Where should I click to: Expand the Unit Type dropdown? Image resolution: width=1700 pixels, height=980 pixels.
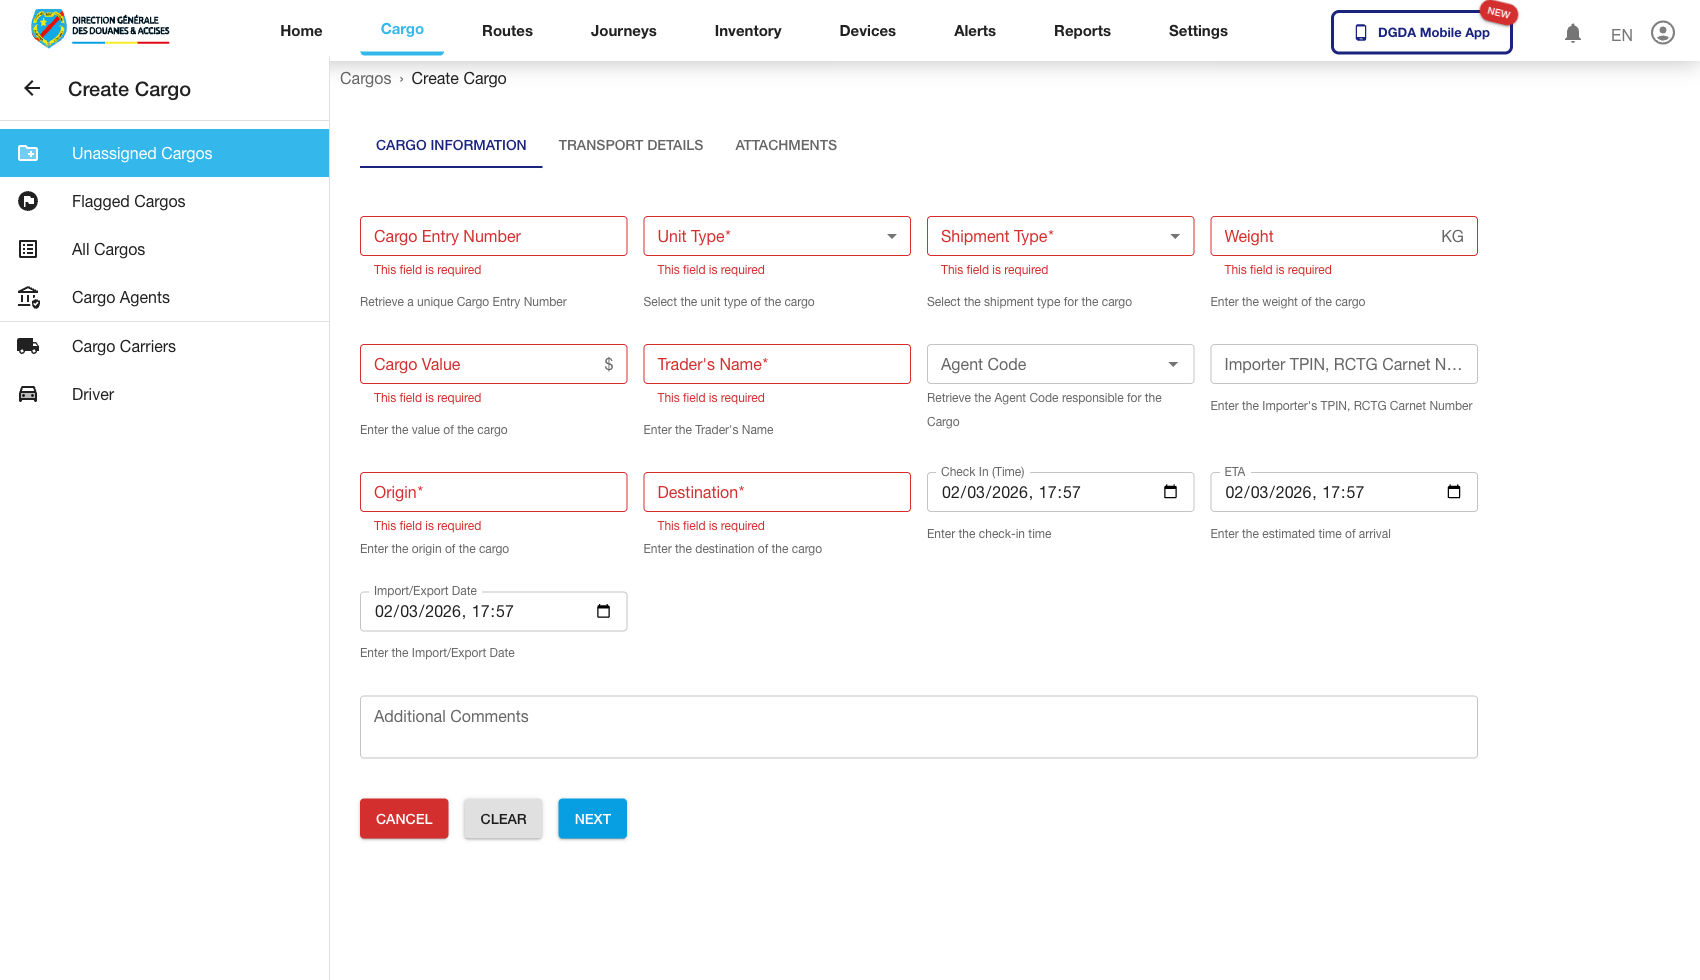pos(891,237)
